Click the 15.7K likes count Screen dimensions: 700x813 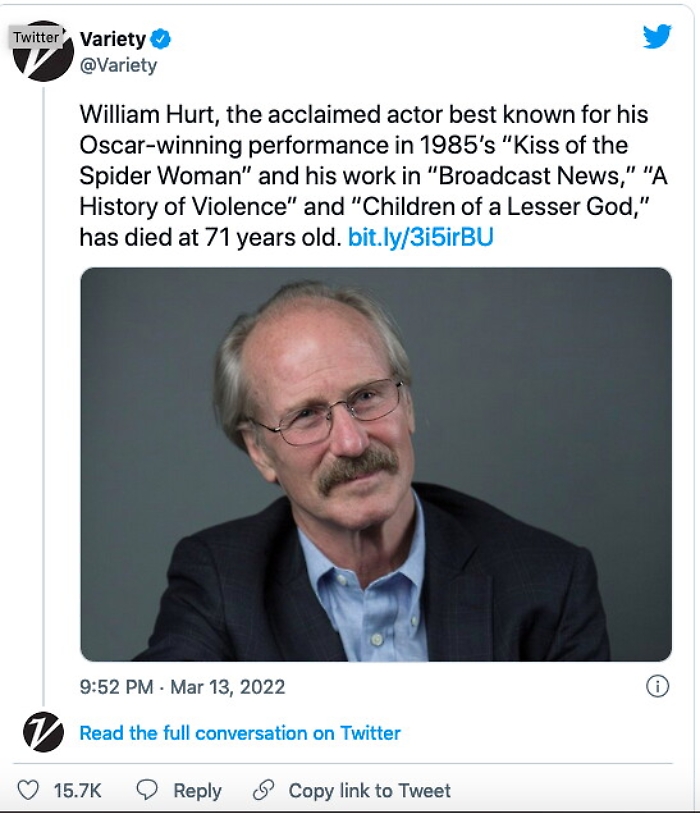click(x=77, y=790)
